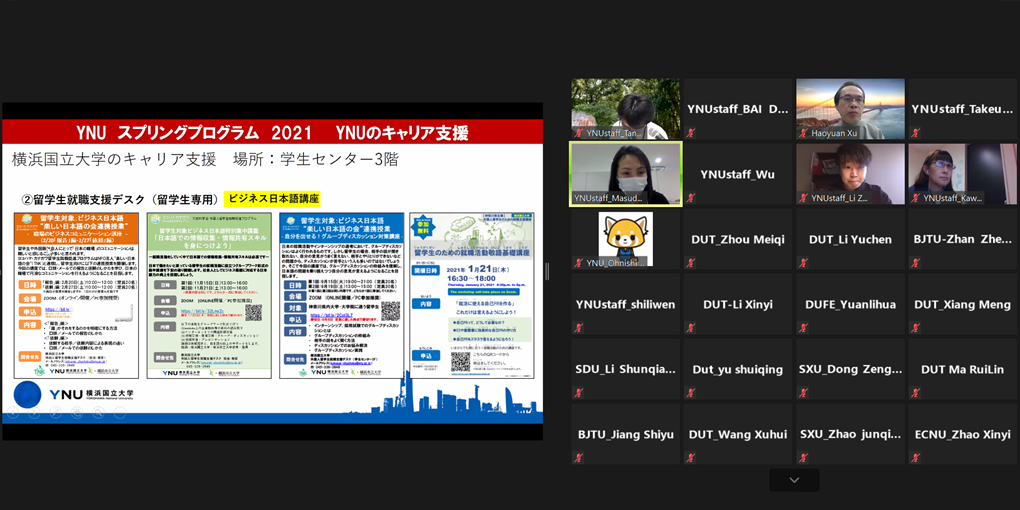Click the muted mic icon on DUT-Li Xinyi tile
The width and height of the screenshot is (1020, 510).
click(x=691, y=328)
